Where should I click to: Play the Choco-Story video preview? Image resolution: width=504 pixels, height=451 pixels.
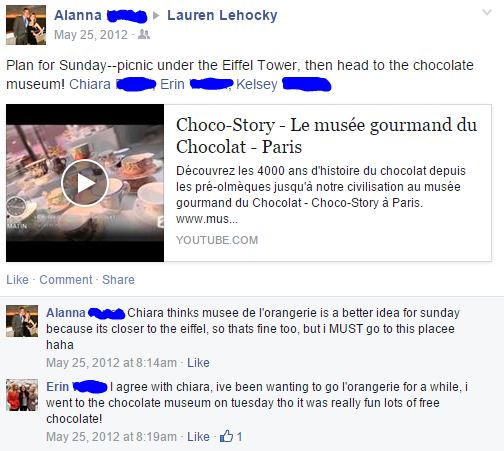85,183
